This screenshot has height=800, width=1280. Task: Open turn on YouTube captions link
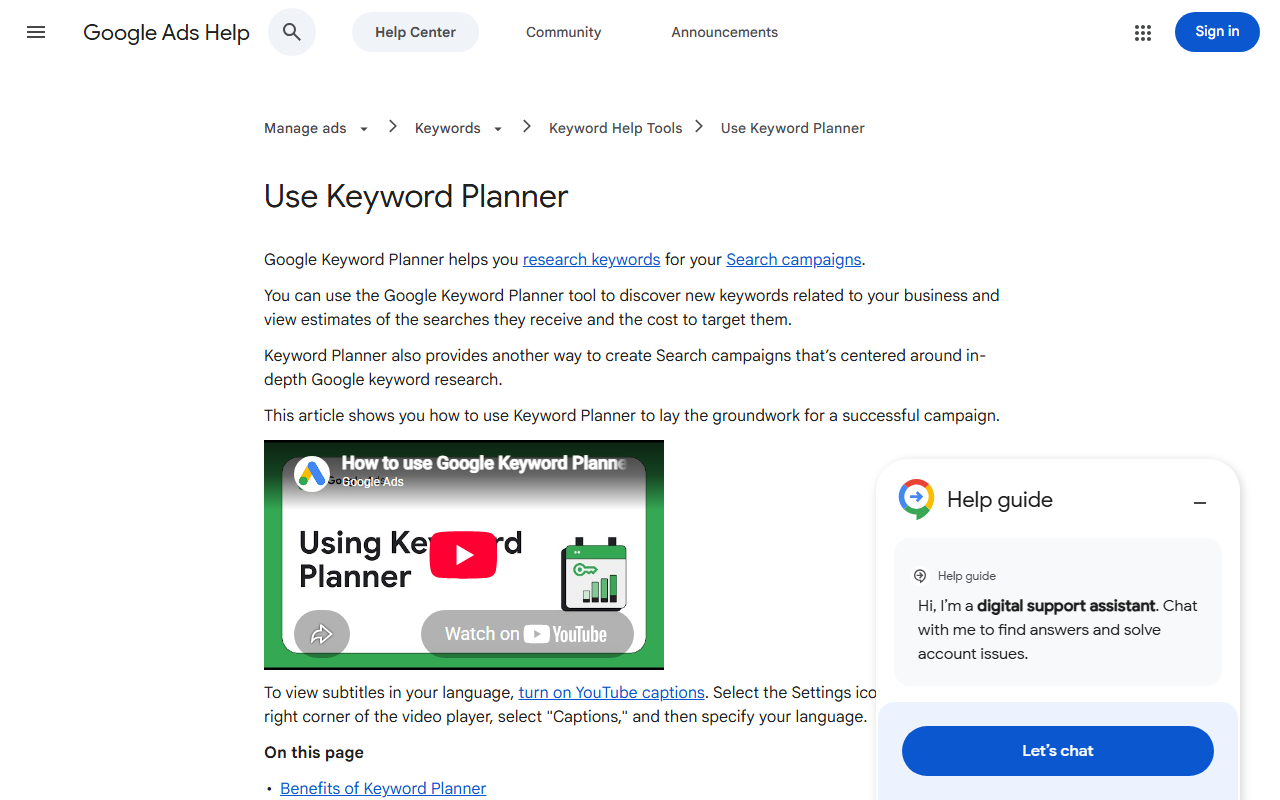[x=611, y=692]
